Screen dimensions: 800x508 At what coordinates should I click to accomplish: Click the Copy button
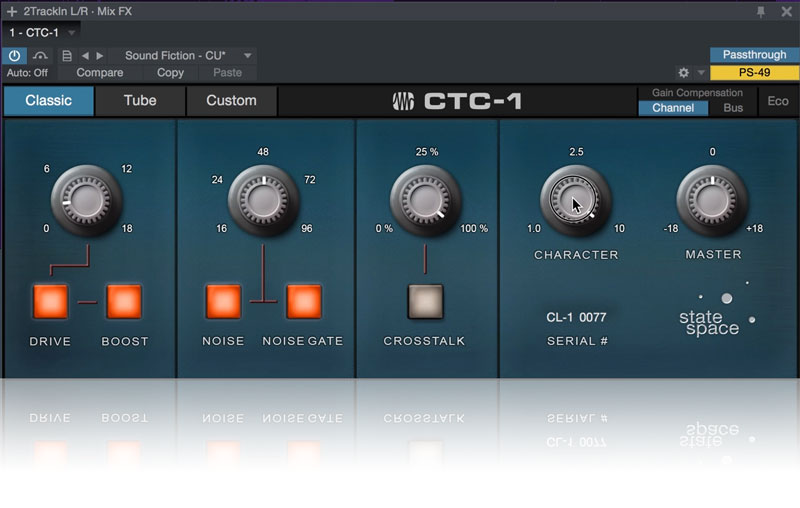(x=170, y=73)
